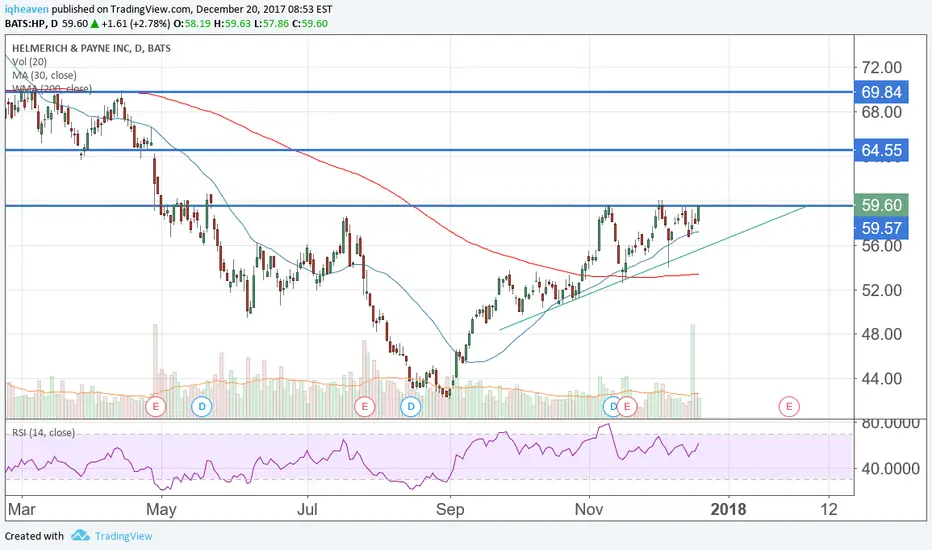Click the 72.00 price axis label
The image size is (932, 550).
click(881, 67)
